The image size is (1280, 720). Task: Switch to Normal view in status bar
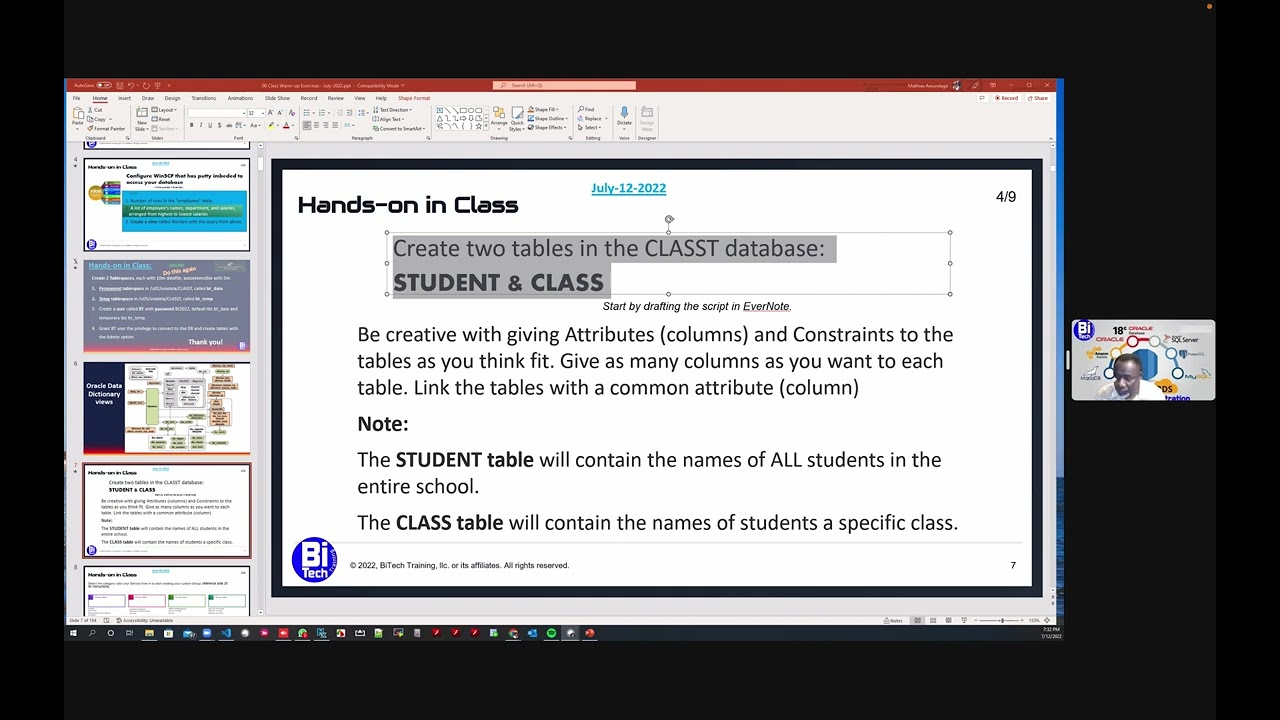(x=917, y=621)
